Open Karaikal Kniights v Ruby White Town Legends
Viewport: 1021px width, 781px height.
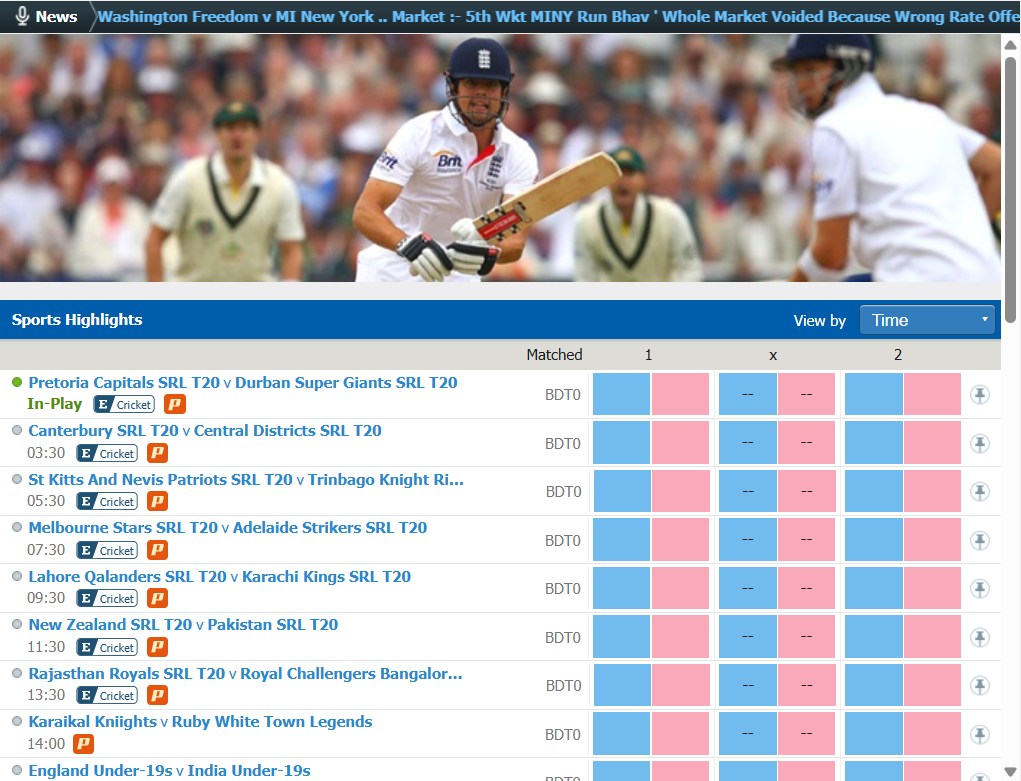200,722
